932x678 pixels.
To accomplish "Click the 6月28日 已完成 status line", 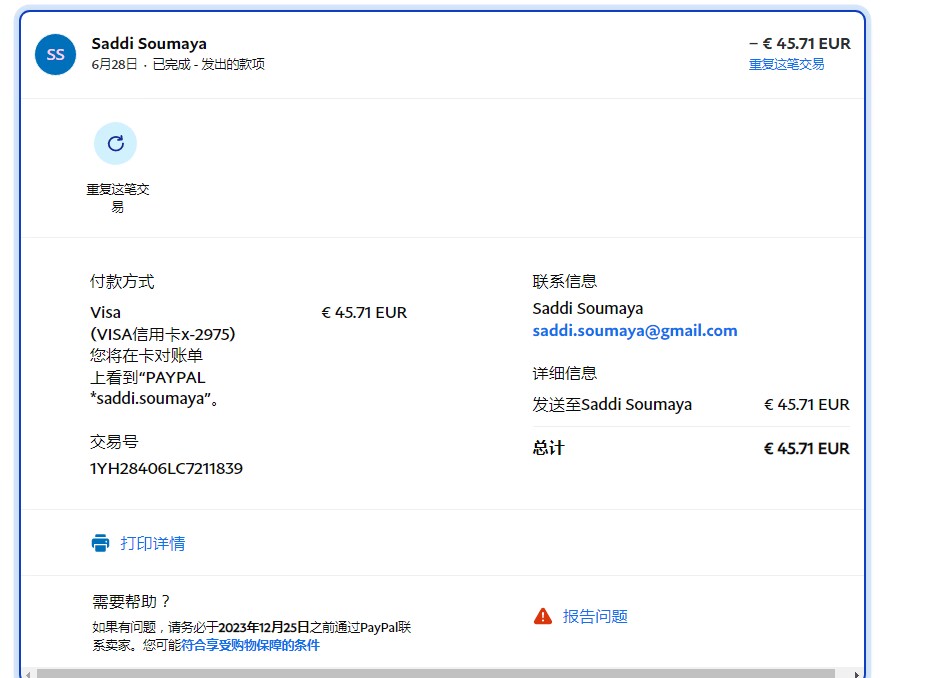I will (x=178, y=64).
